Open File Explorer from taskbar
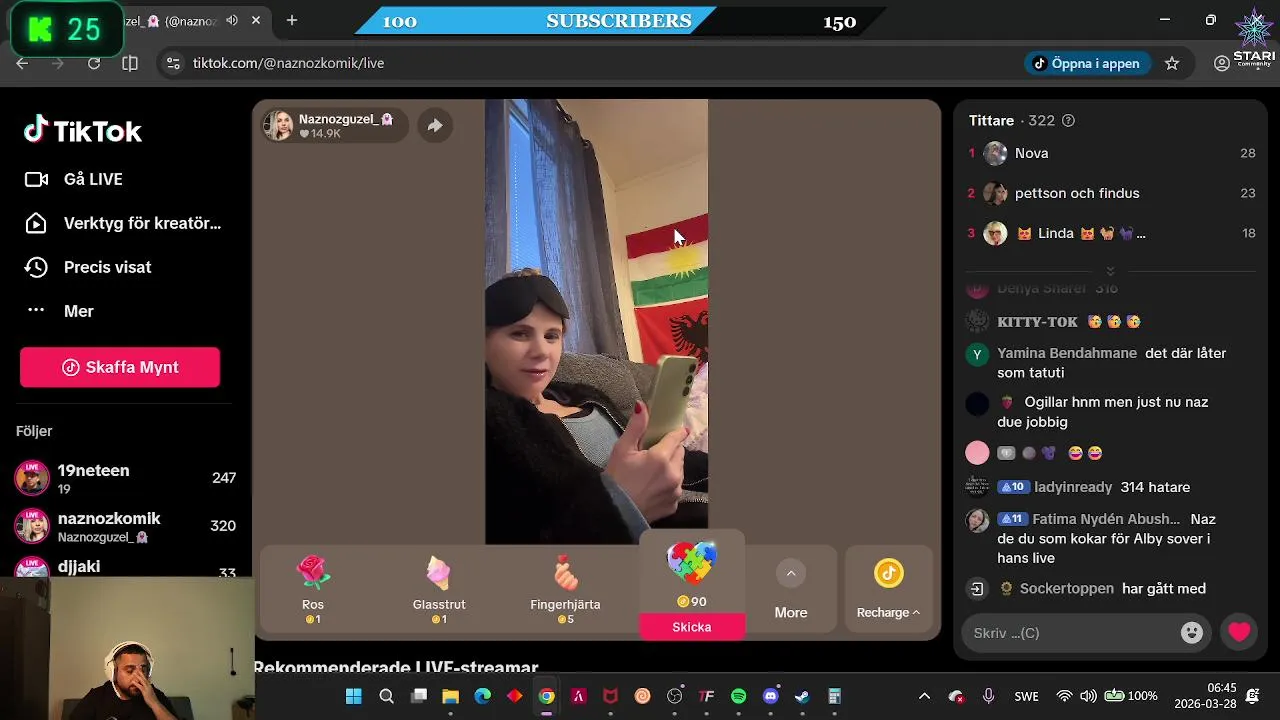This screenshot has height=720, width=1280. point(451,696)
